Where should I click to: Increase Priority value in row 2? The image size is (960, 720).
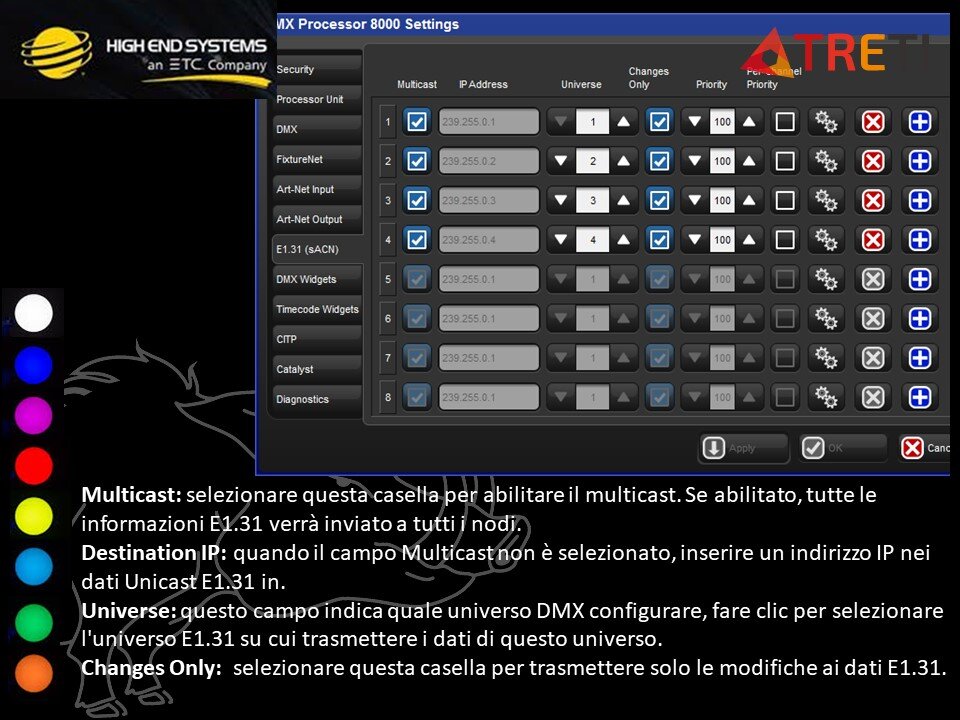point(749,161)
